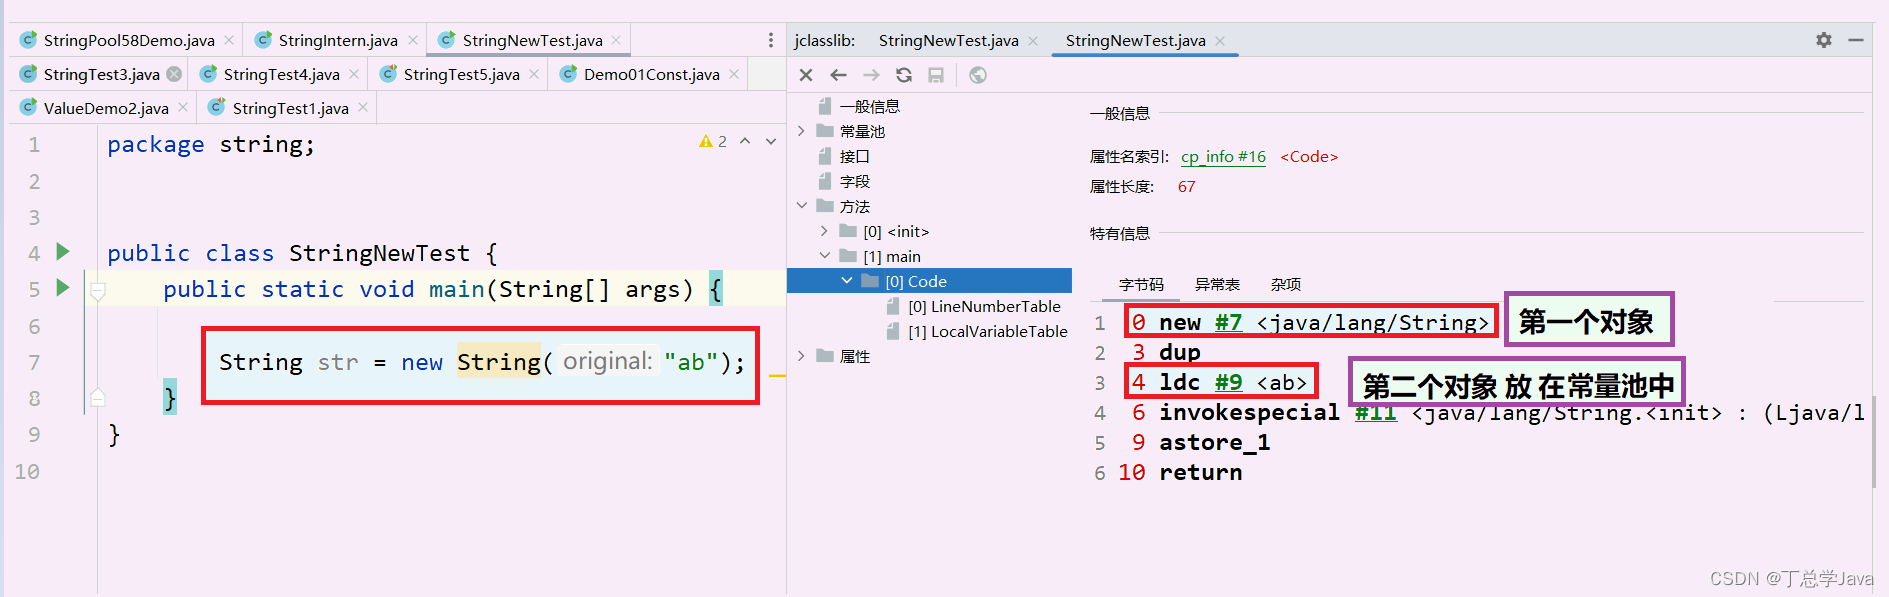This screenshot has width=1889, height=597.
Task: Select the 接口 tree node
Action: click(x=855, y=156)
